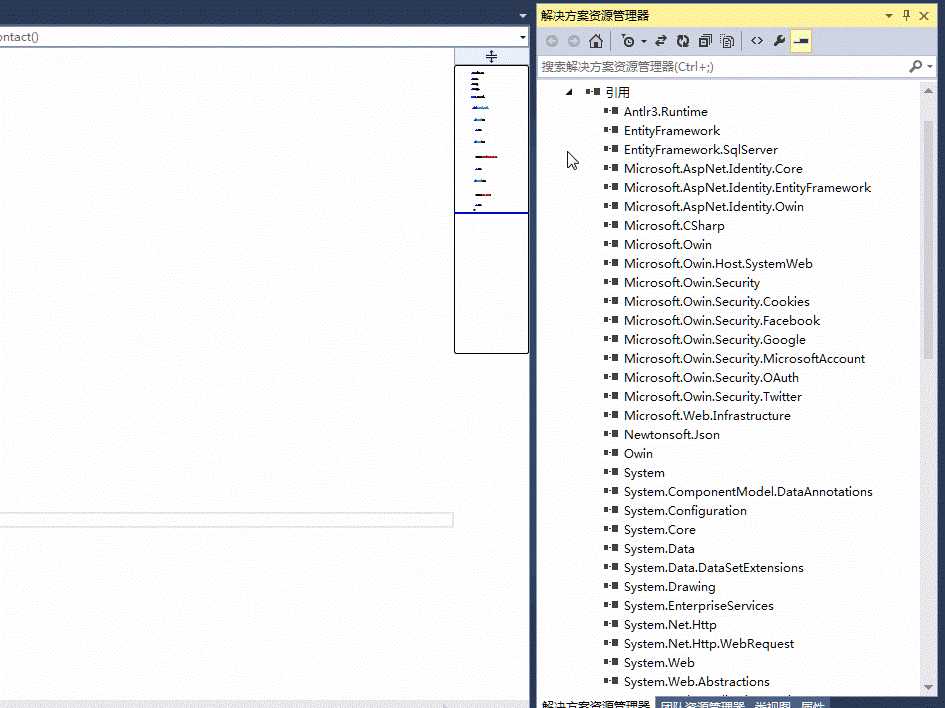Close the Solution Explorer panel
Image resolution: width=945 pixels, height=708 pixels.
[x=924, y=16]
